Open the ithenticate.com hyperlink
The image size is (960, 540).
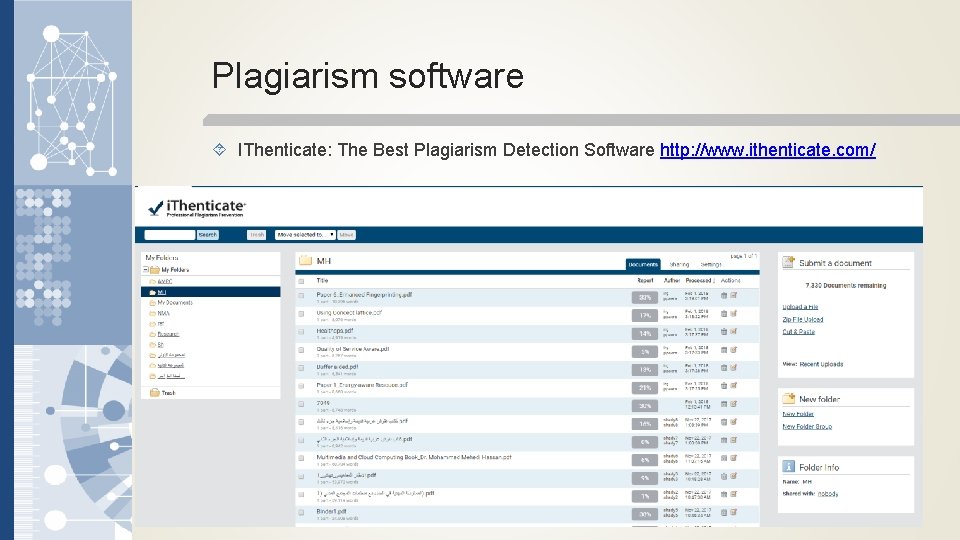pyautogui.click(x=768, y=150)
